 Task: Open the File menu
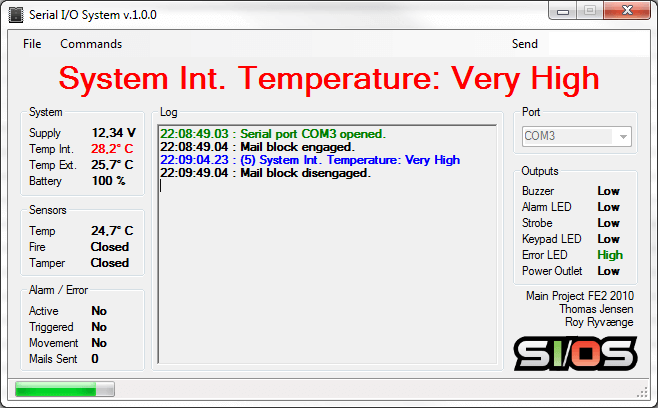coord(32,44)
